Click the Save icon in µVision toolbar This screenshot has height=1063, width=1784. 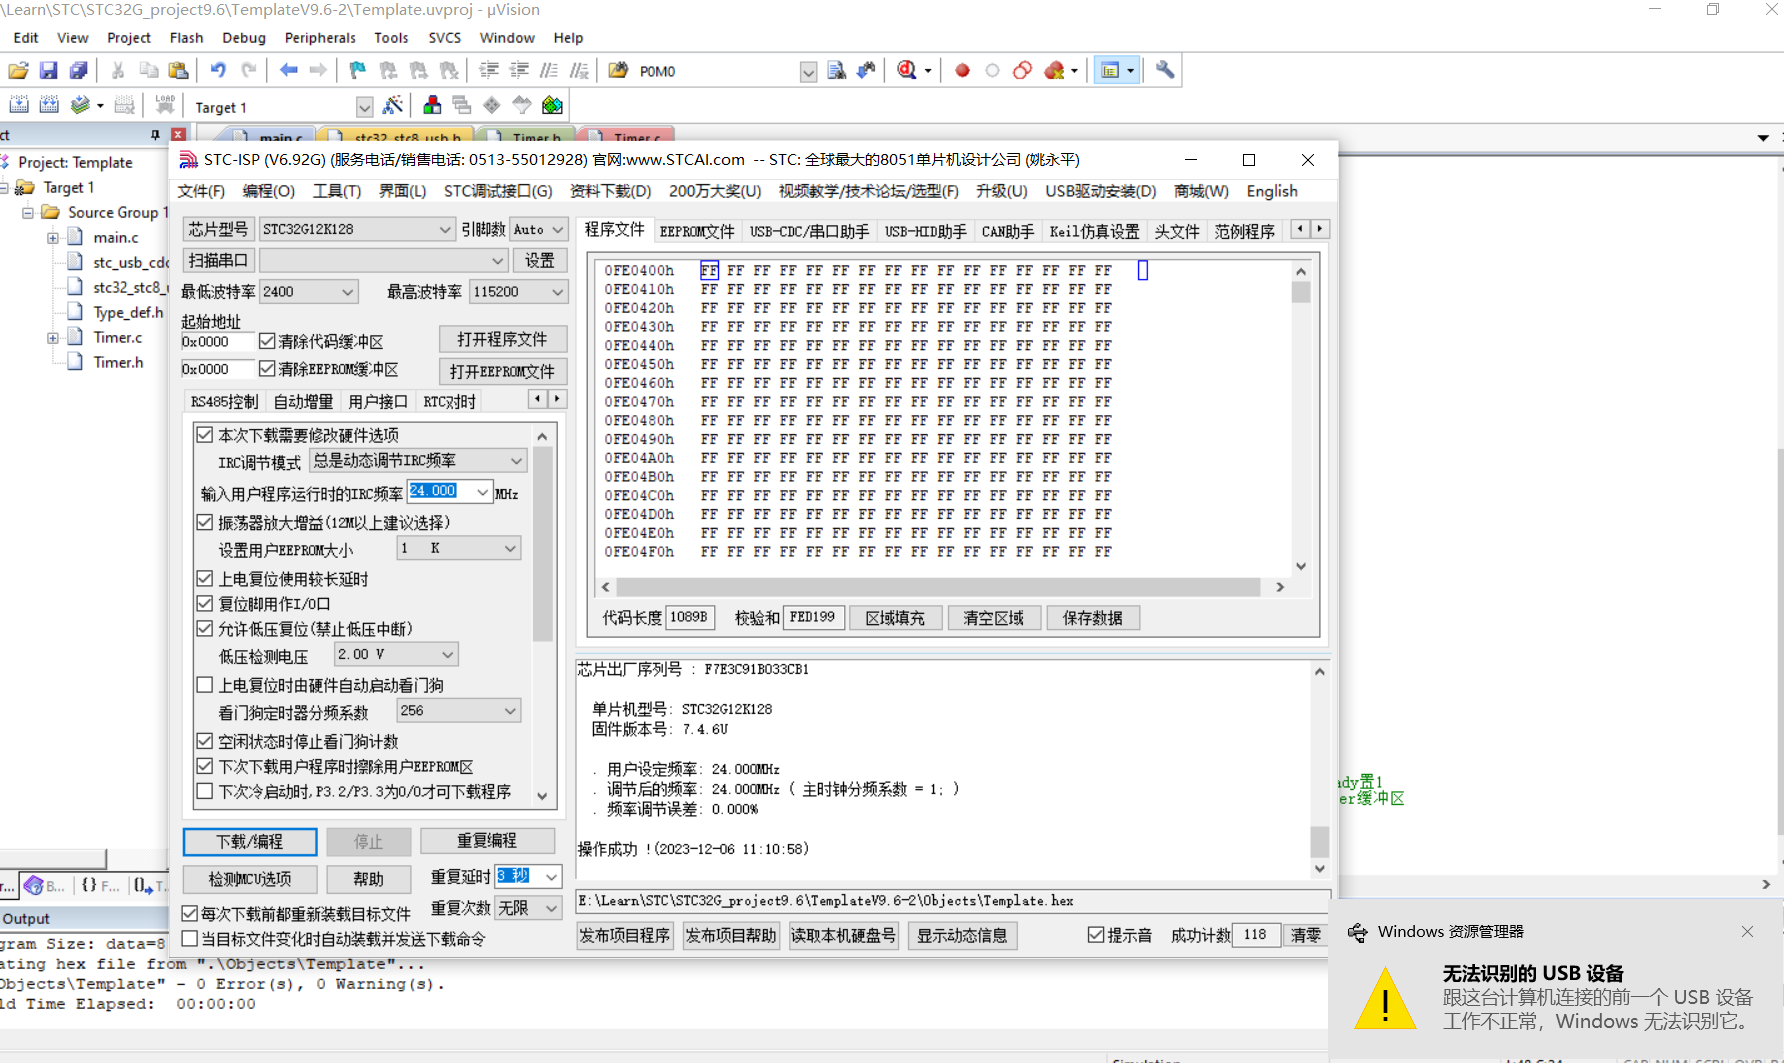[x=48, y=70]
